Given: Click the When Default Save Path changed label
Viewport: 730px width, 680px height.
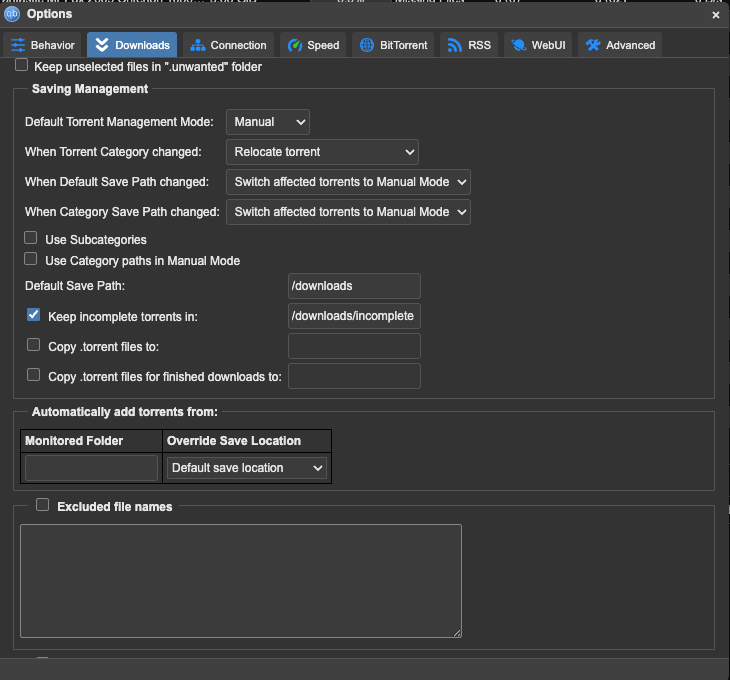Looking at the screenshot, I should (117, 182).
